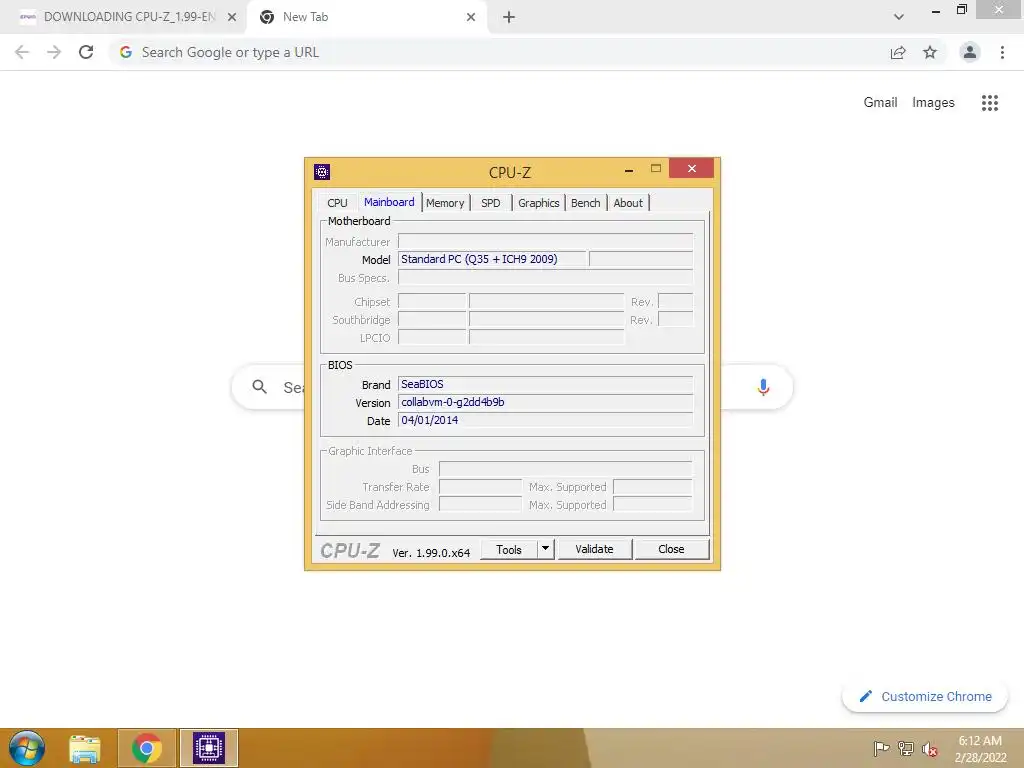Viewport: 1024px width, 768px height.
Task: Open File Explorer from the taskbar
Action: [85, 748]
